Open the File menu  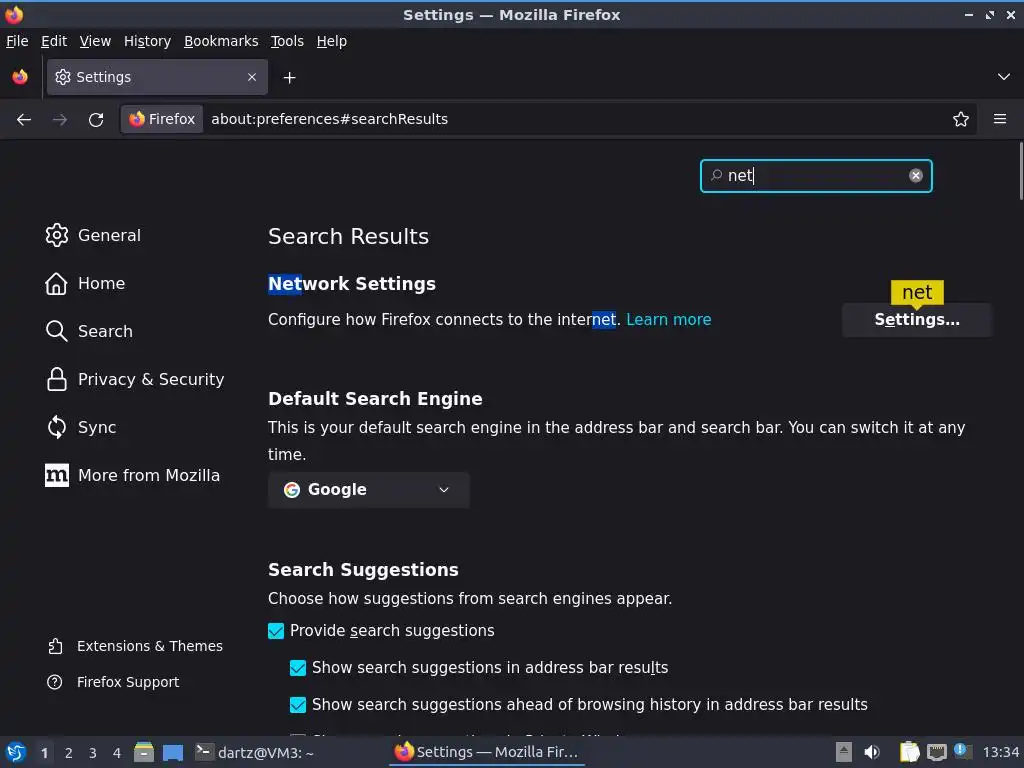(x=17, y=41)
